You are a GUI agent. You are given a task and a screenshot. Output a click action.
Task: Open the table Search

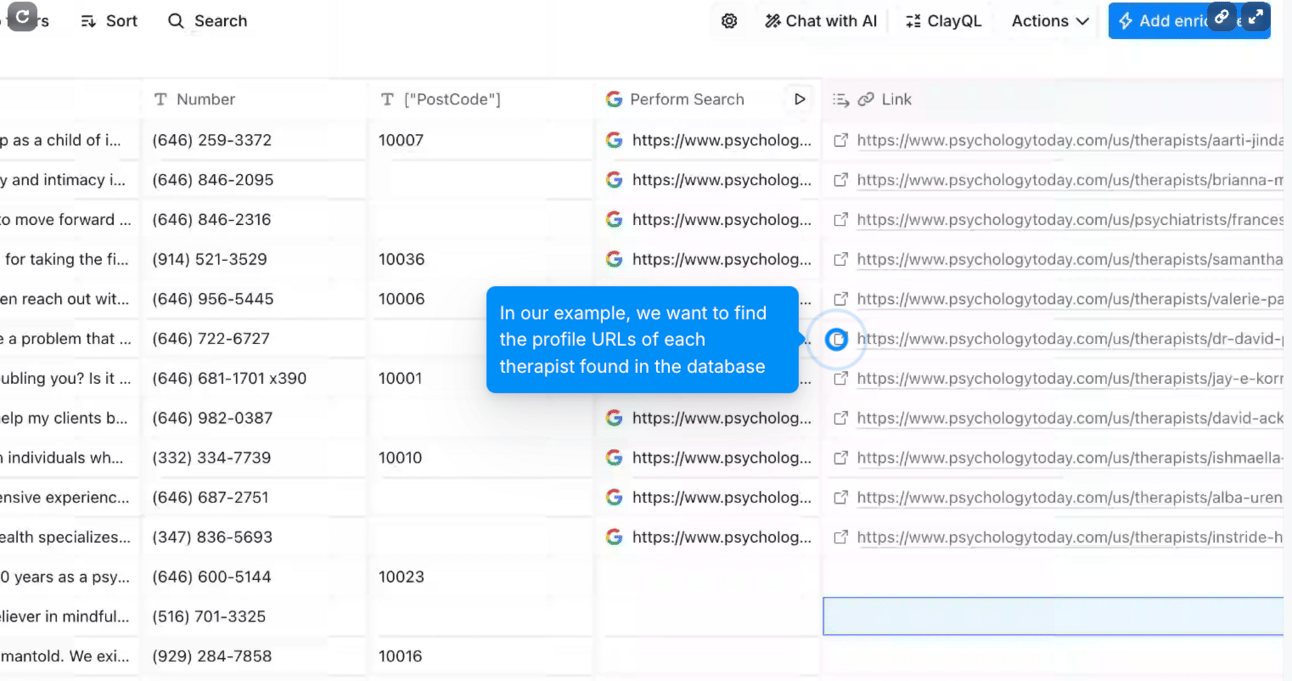pos(207,21)
